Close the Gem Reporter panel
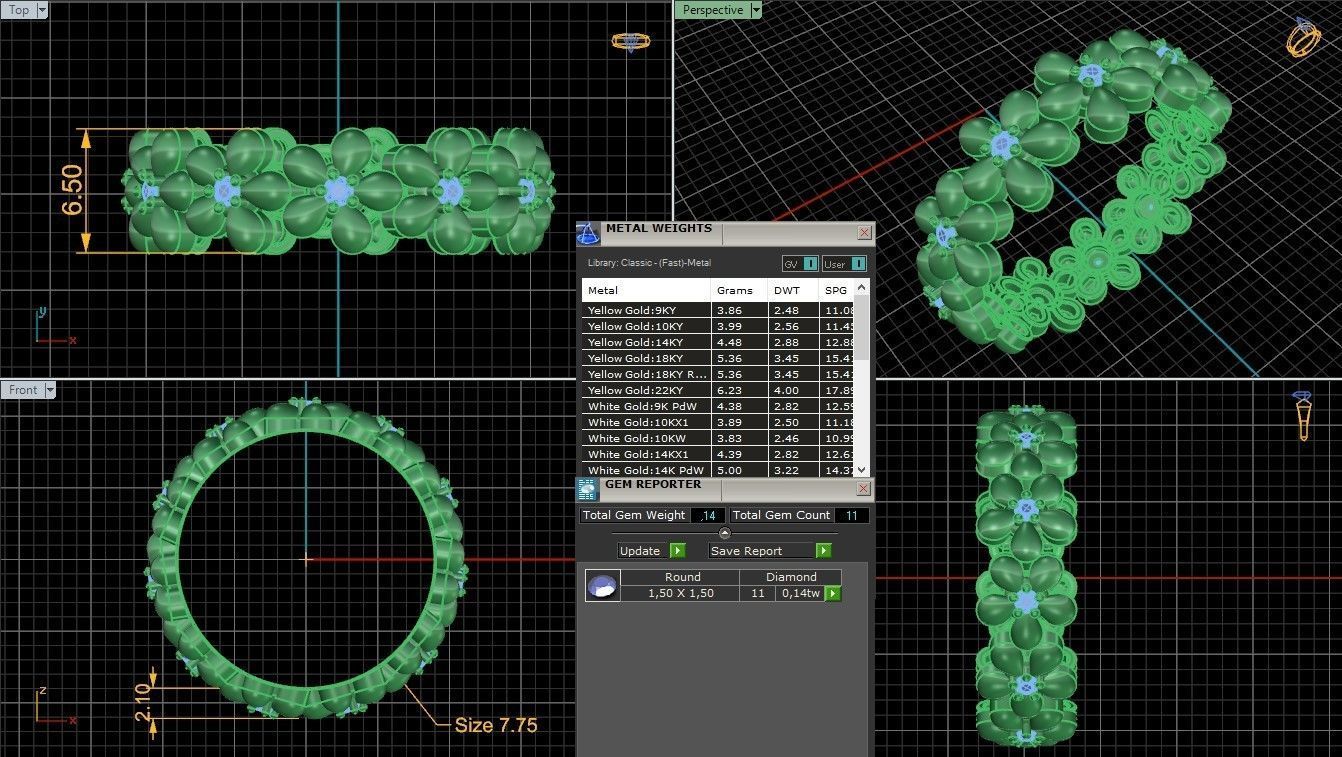The image size is (1342, 757). (x=864, y=488)
